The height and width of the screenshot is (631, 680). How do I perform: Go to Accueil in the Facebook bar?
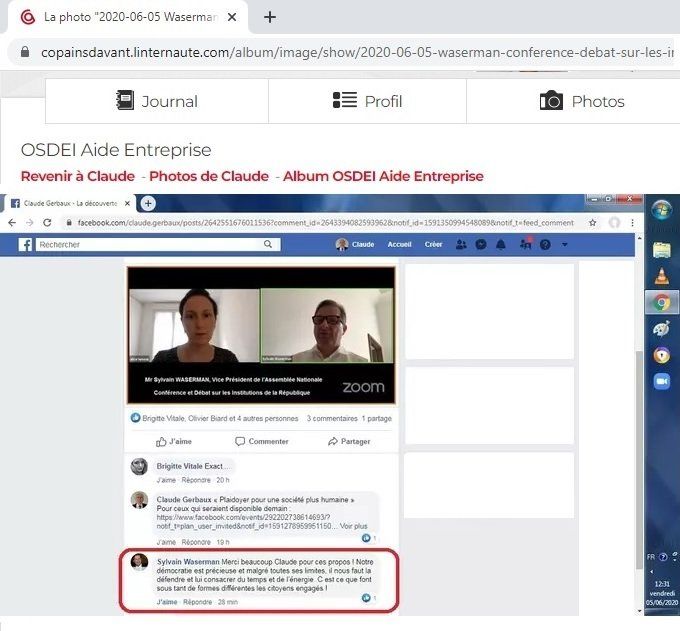tap(399, 245)
